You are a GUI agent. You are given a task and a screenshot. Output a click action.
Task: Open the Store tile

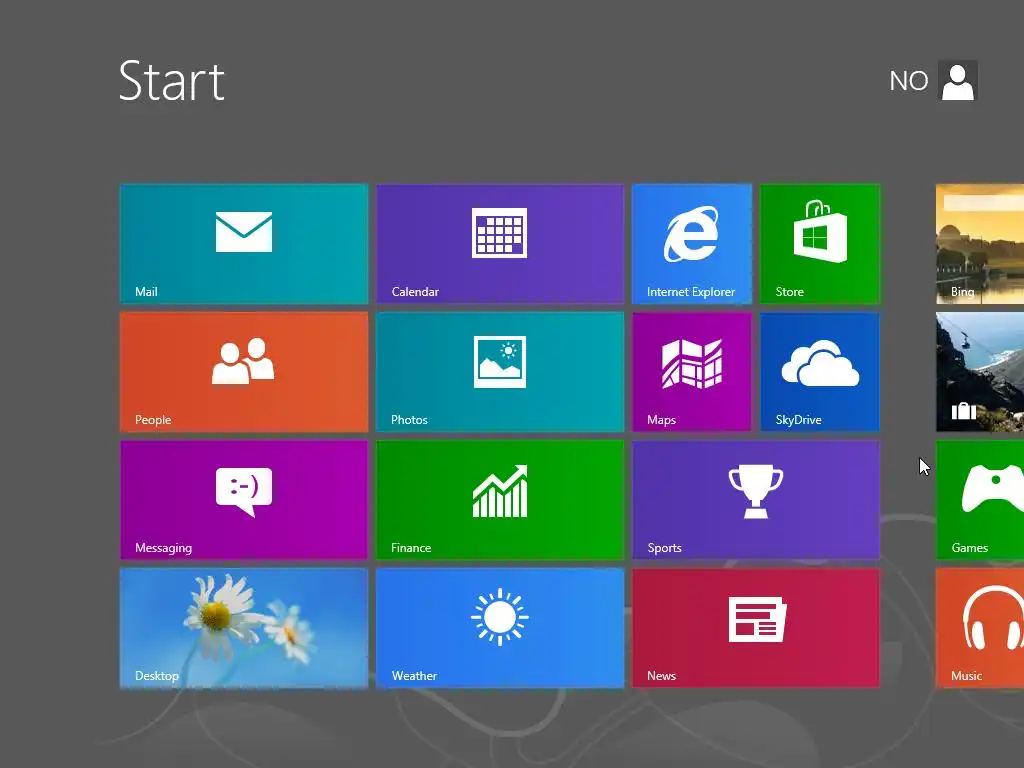click(820, 244)
